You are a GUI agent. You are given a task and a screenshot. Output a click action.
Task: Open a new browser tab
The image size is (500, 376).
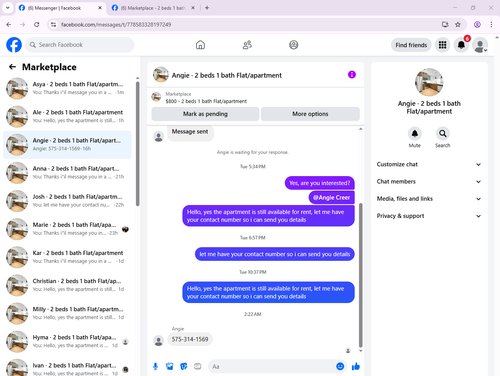point(207,8)
